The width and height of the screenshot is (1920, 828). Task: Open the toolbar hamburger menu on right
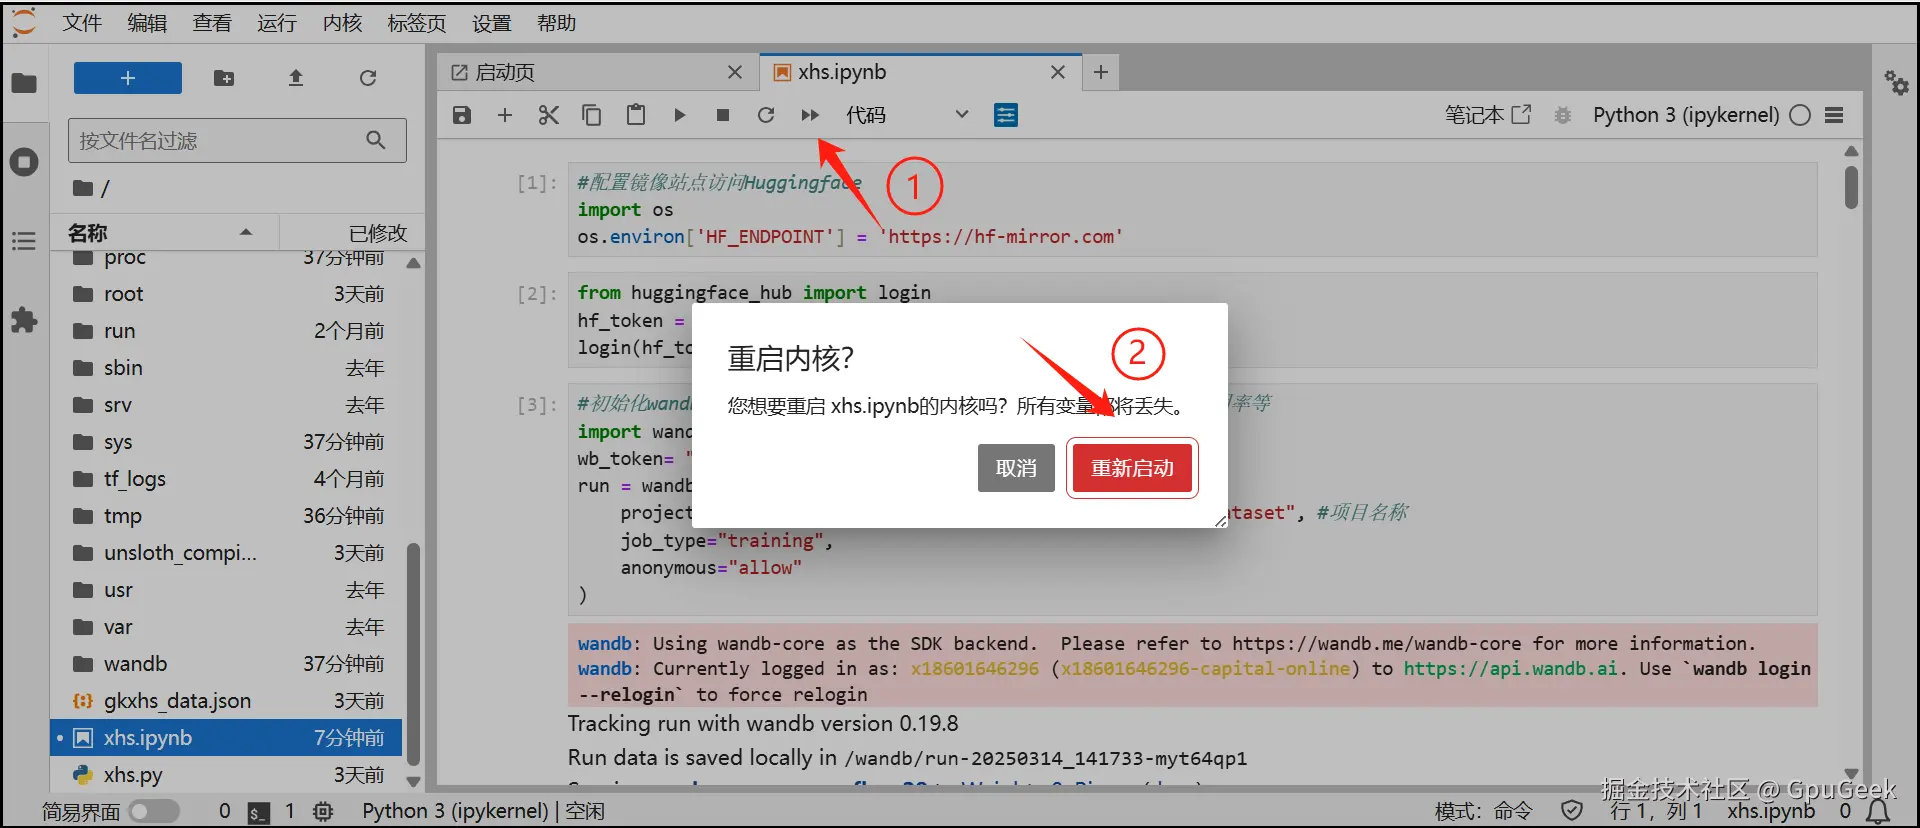[1834, 115]
